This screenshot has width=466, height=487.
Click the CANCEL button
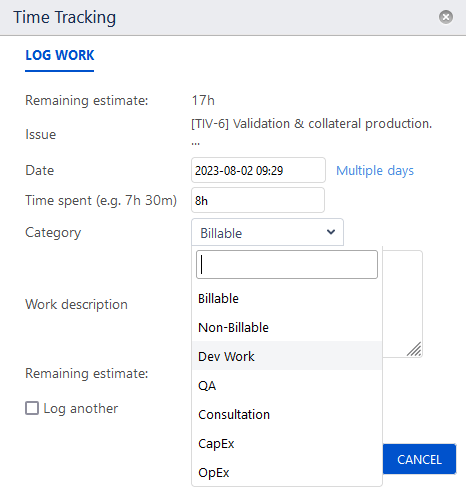click(419, 459)
